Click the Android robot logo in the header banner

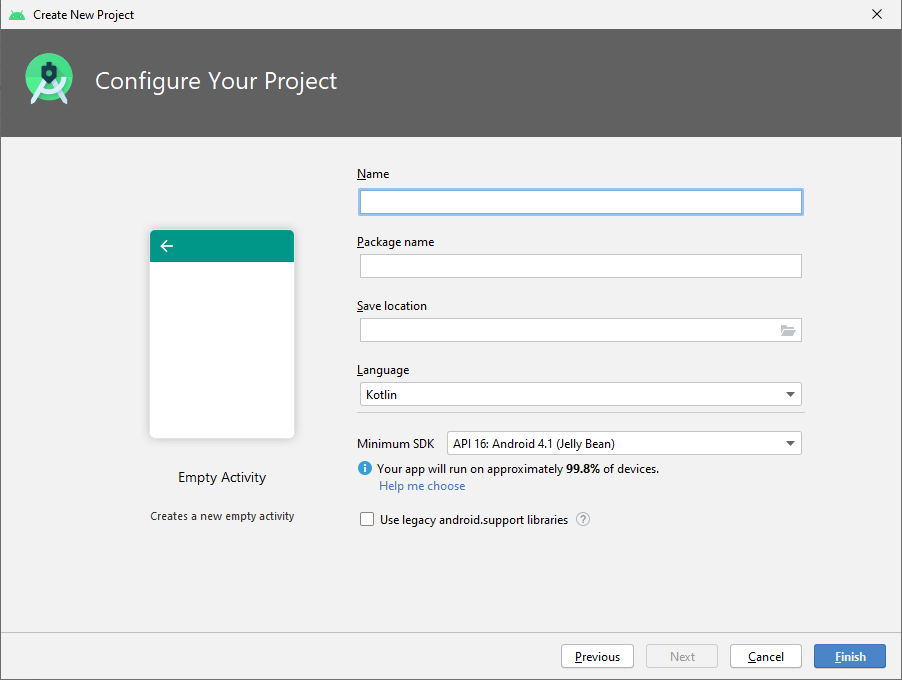(x=48, y=77)
